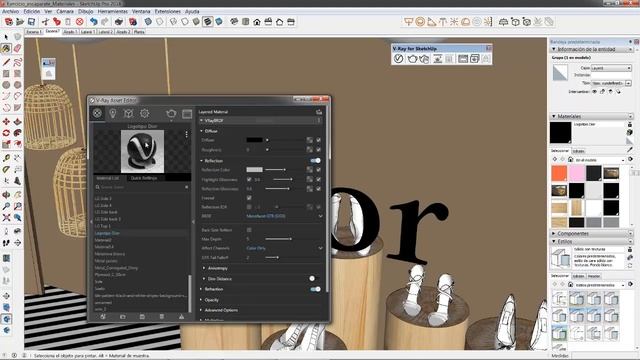Click the Print icon in the toolbar

119,22
